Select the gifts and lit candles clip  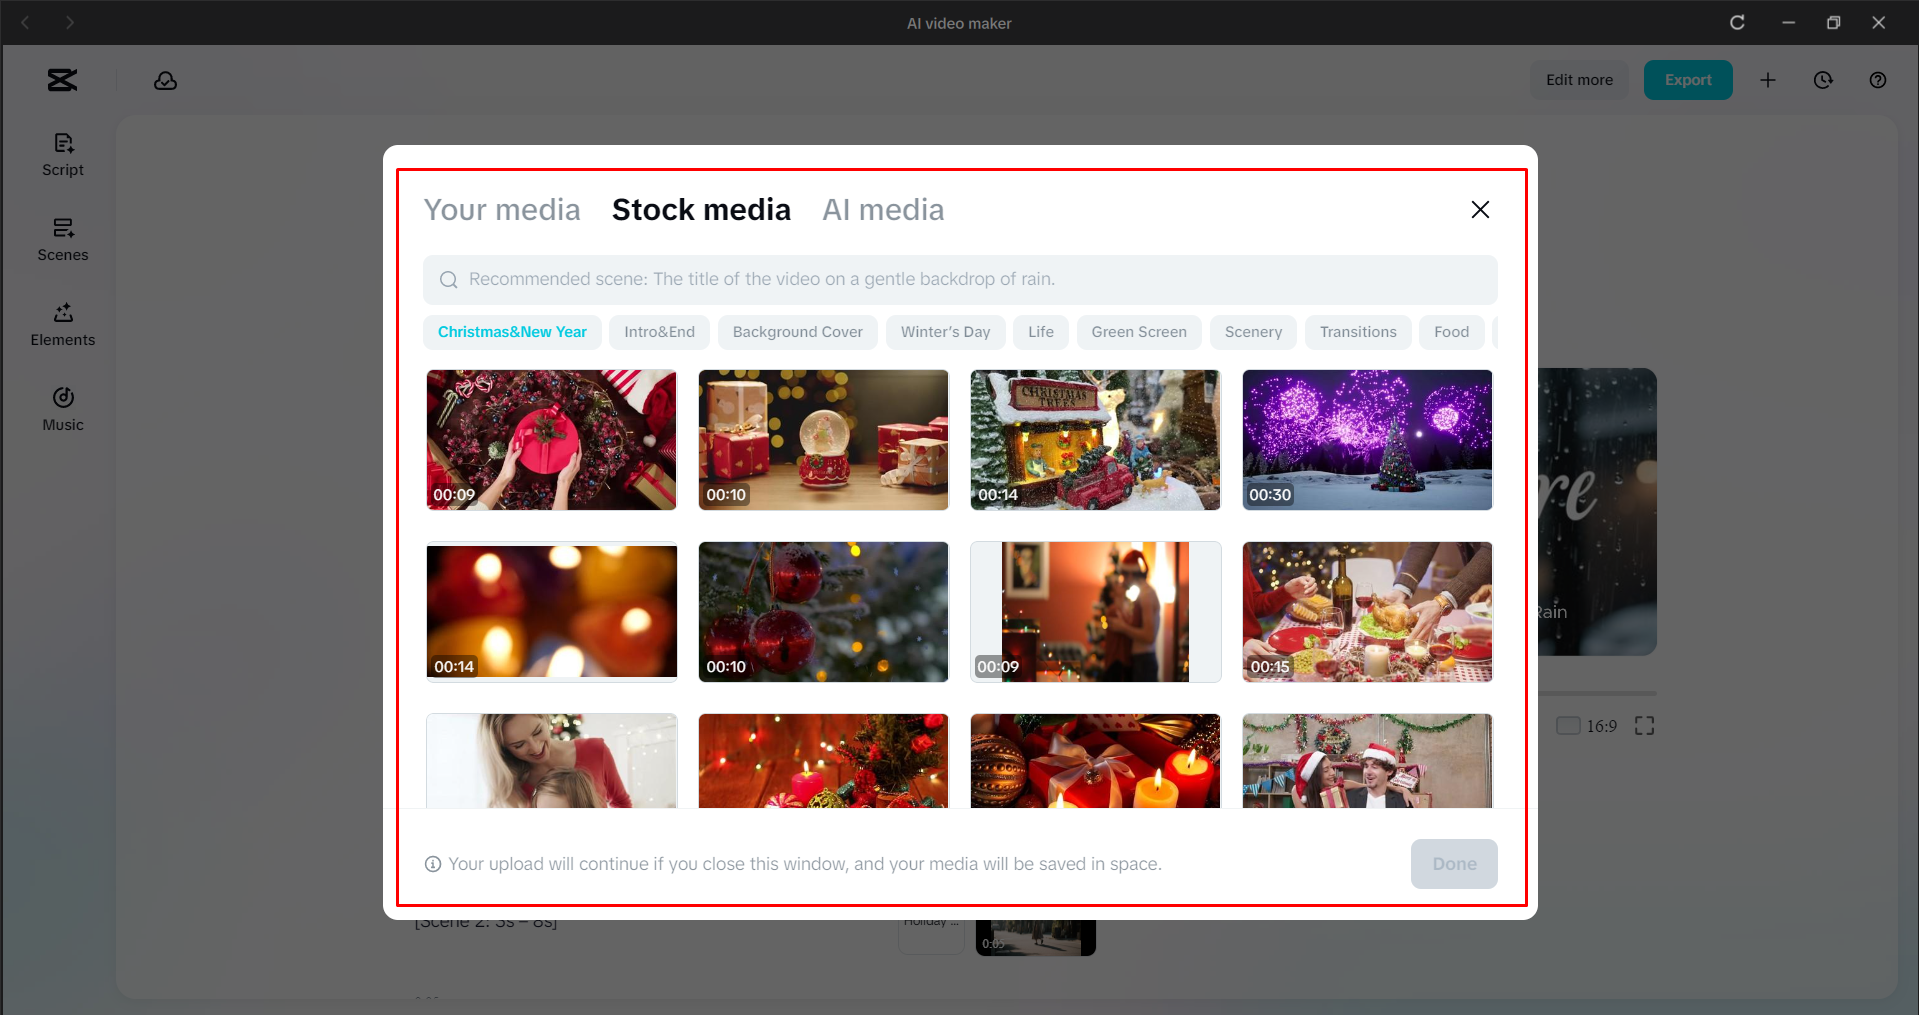click(x=1096, y=761)
